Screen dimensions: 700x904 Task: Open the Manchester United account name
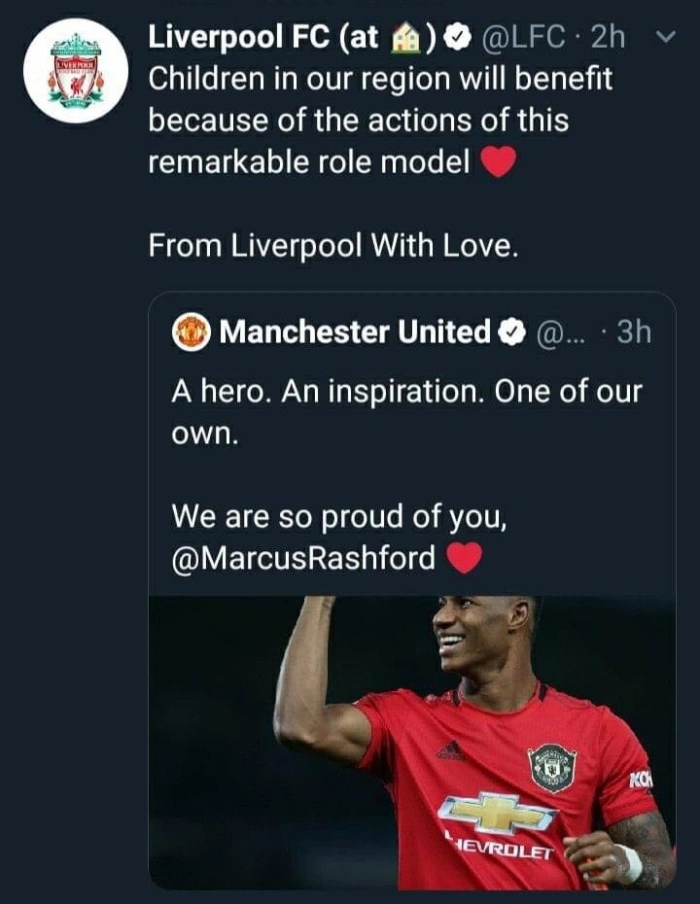(355, 332)
